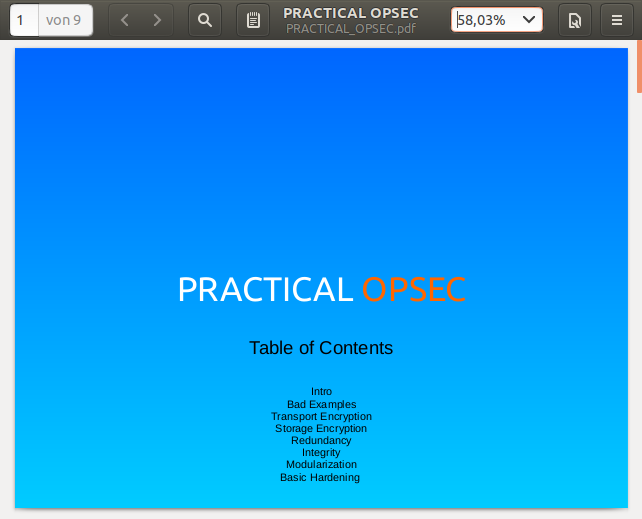
Task: Click the Storage Encryption contents entry
Action: point(321,429)
